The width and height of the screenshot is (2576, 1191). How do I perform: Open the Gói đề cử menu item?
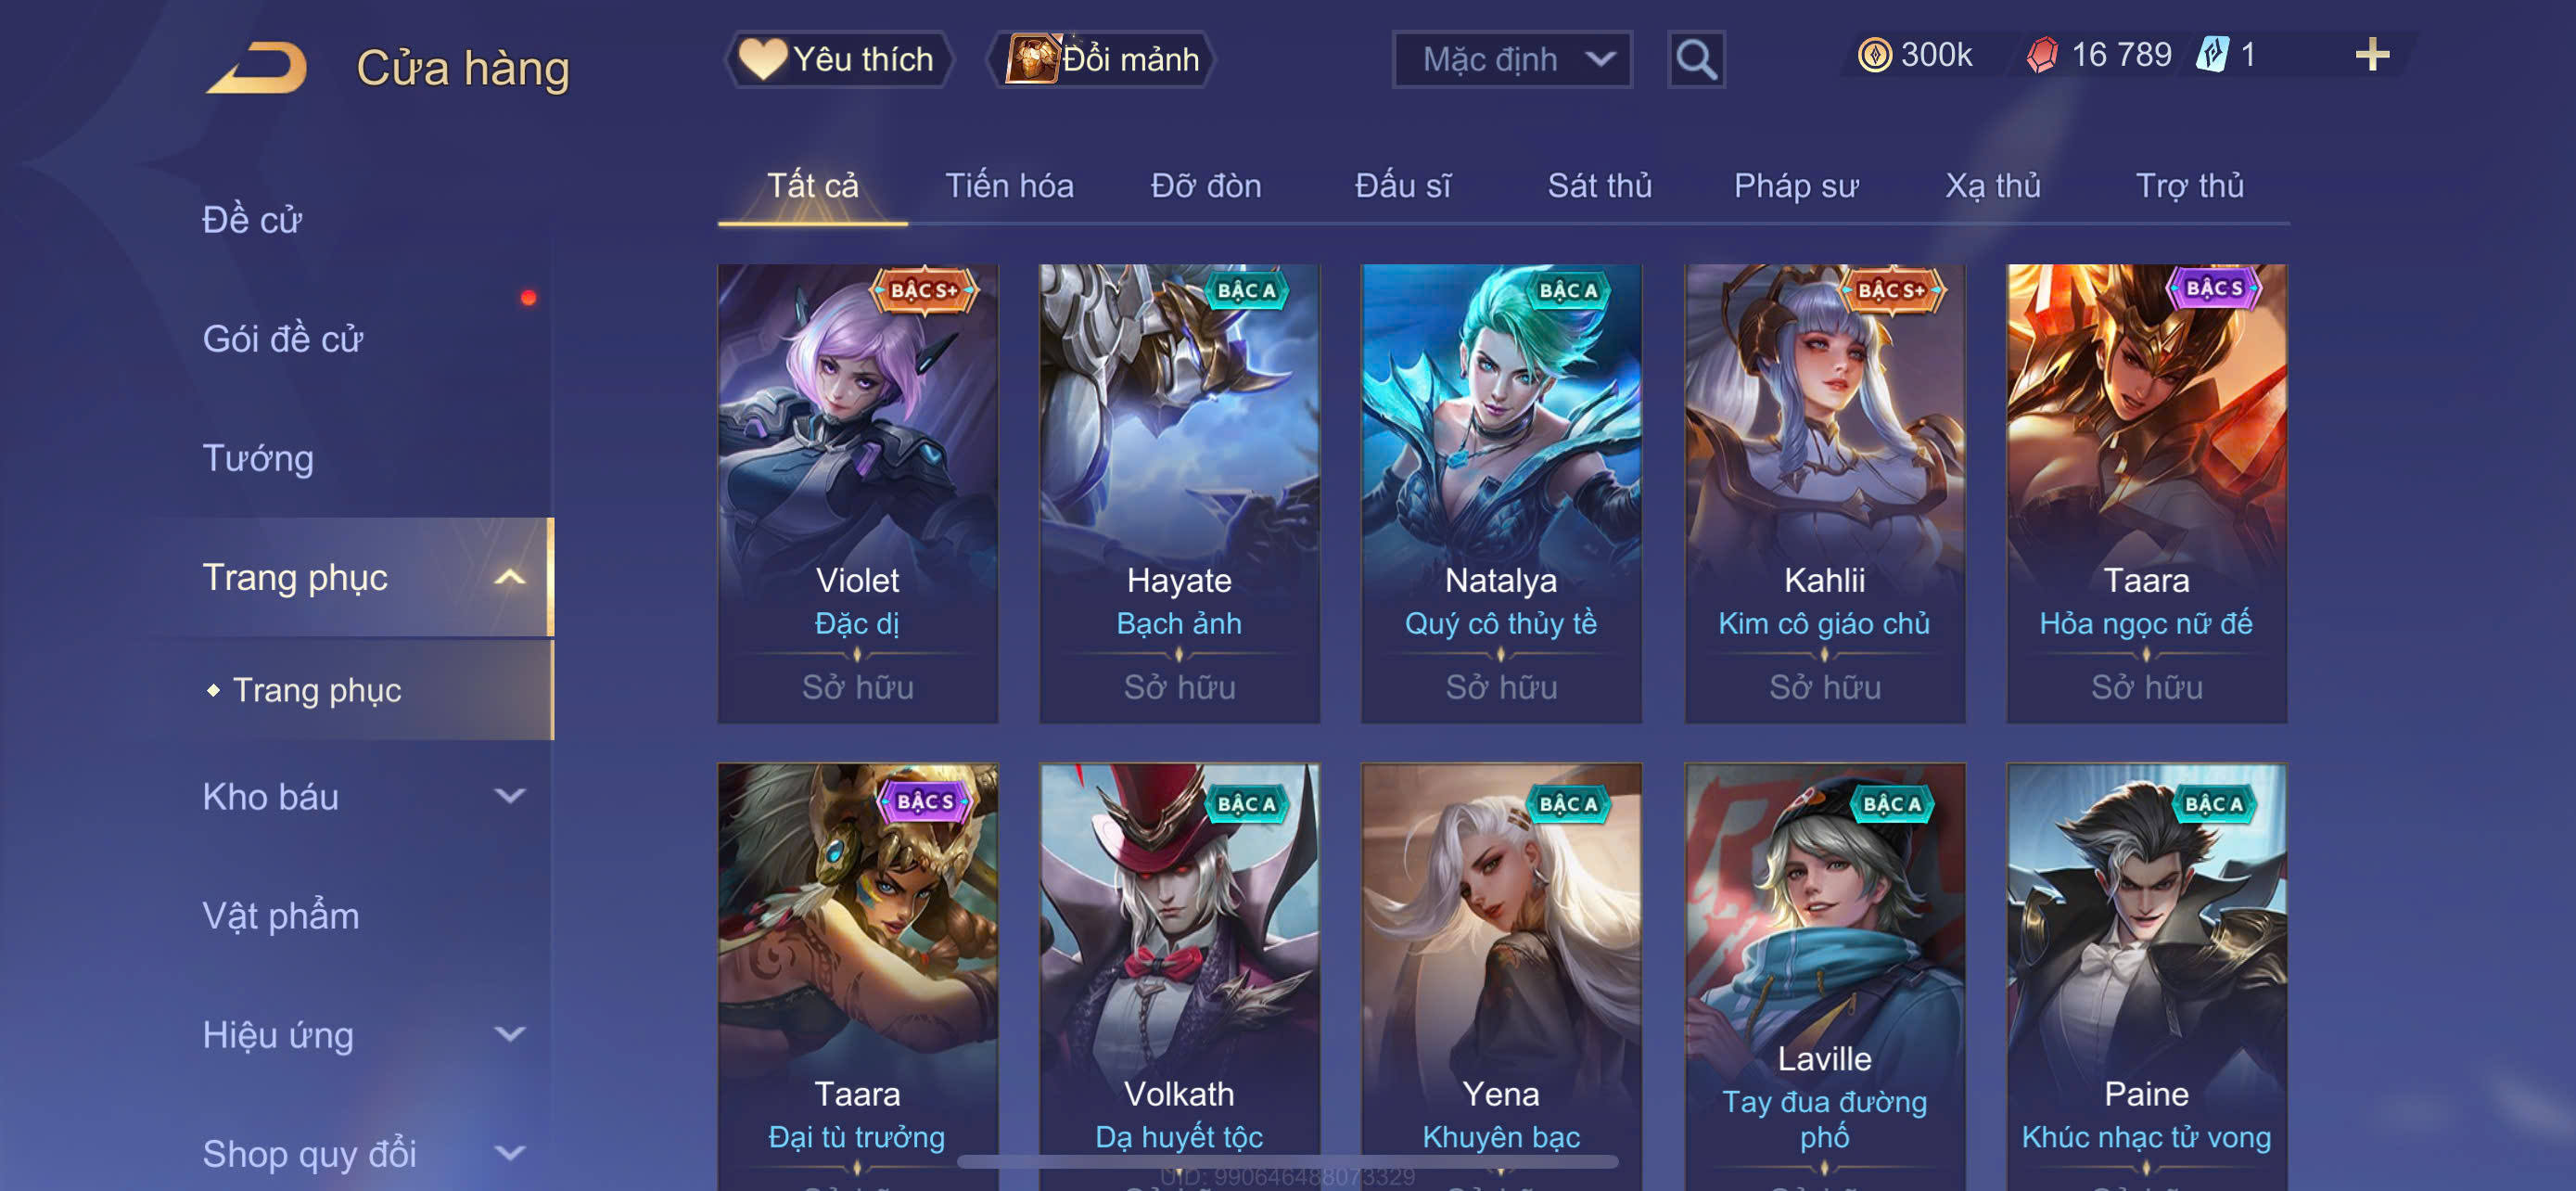pyautogui.click(x=282, y=339)
